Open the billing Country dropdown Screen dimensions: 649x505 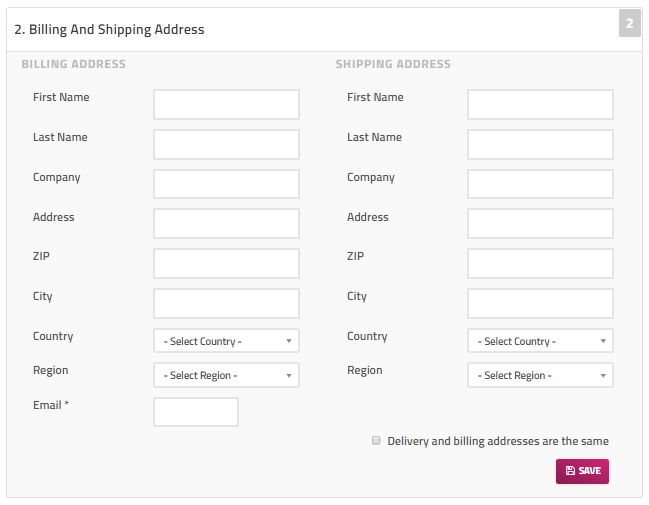226,341
